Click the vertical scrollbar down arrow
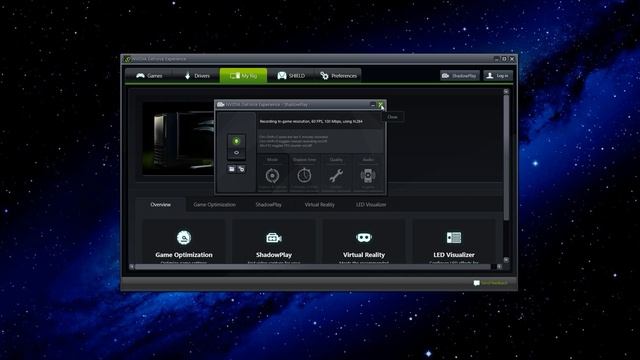 pyautogui.click(x=506, y=260)
